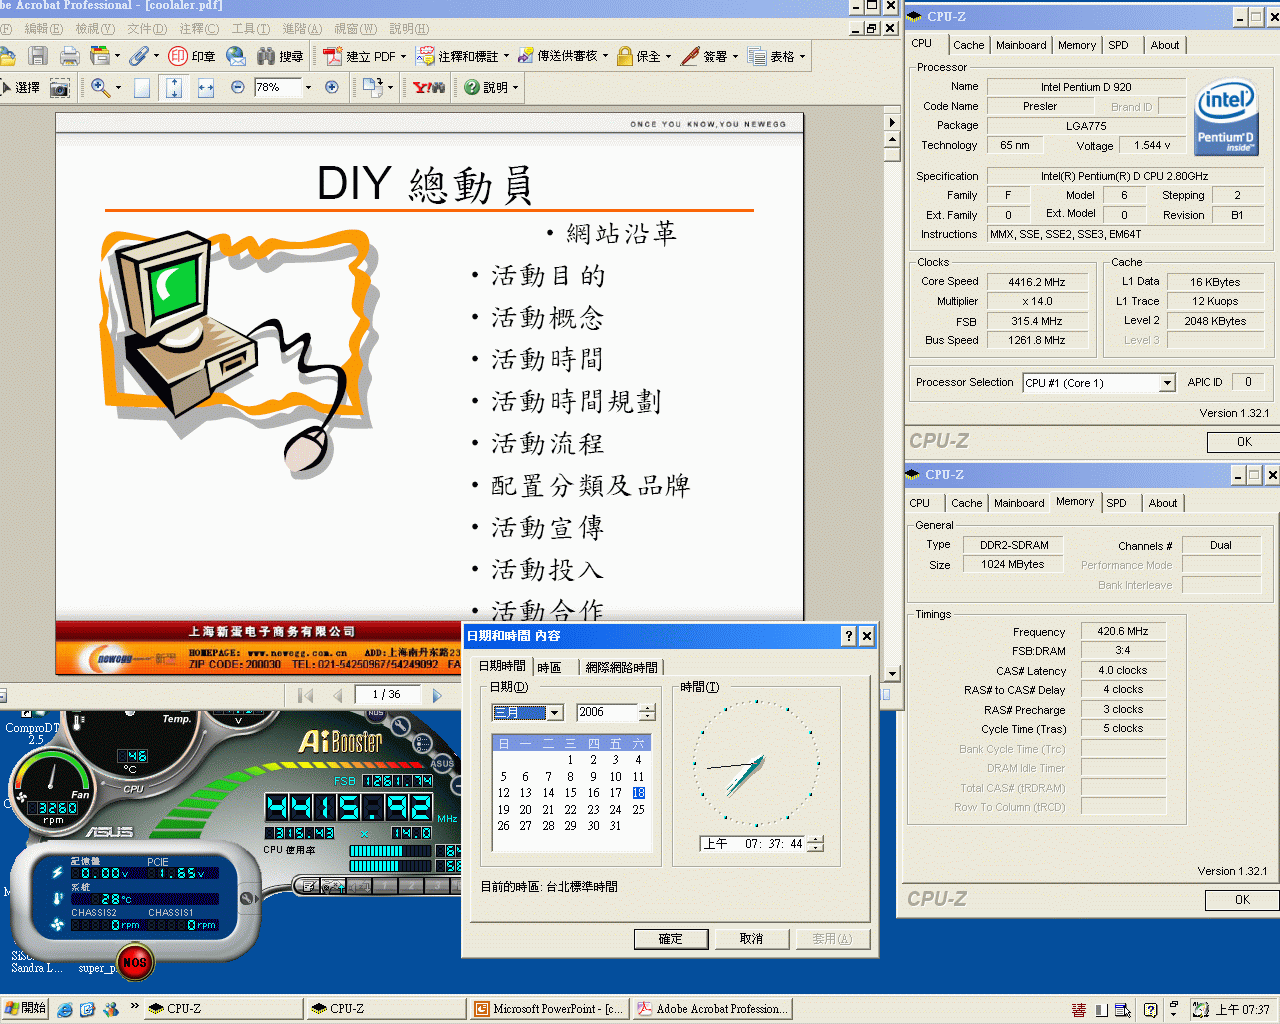Click the year 2006 stepper arrows
Image resolution: width=1280 pixels, height=1024 pixels.
[x=648, y=713]
